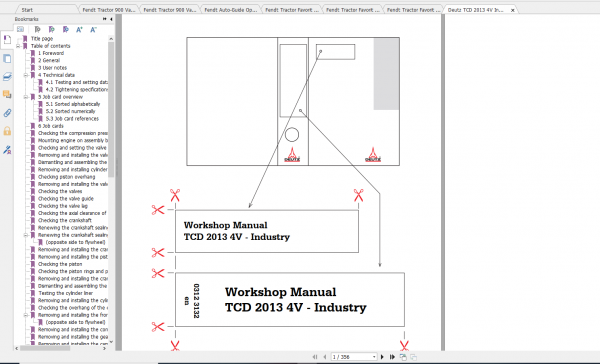Open the Attachments paperclip side panel icon

tap(7, 113)
